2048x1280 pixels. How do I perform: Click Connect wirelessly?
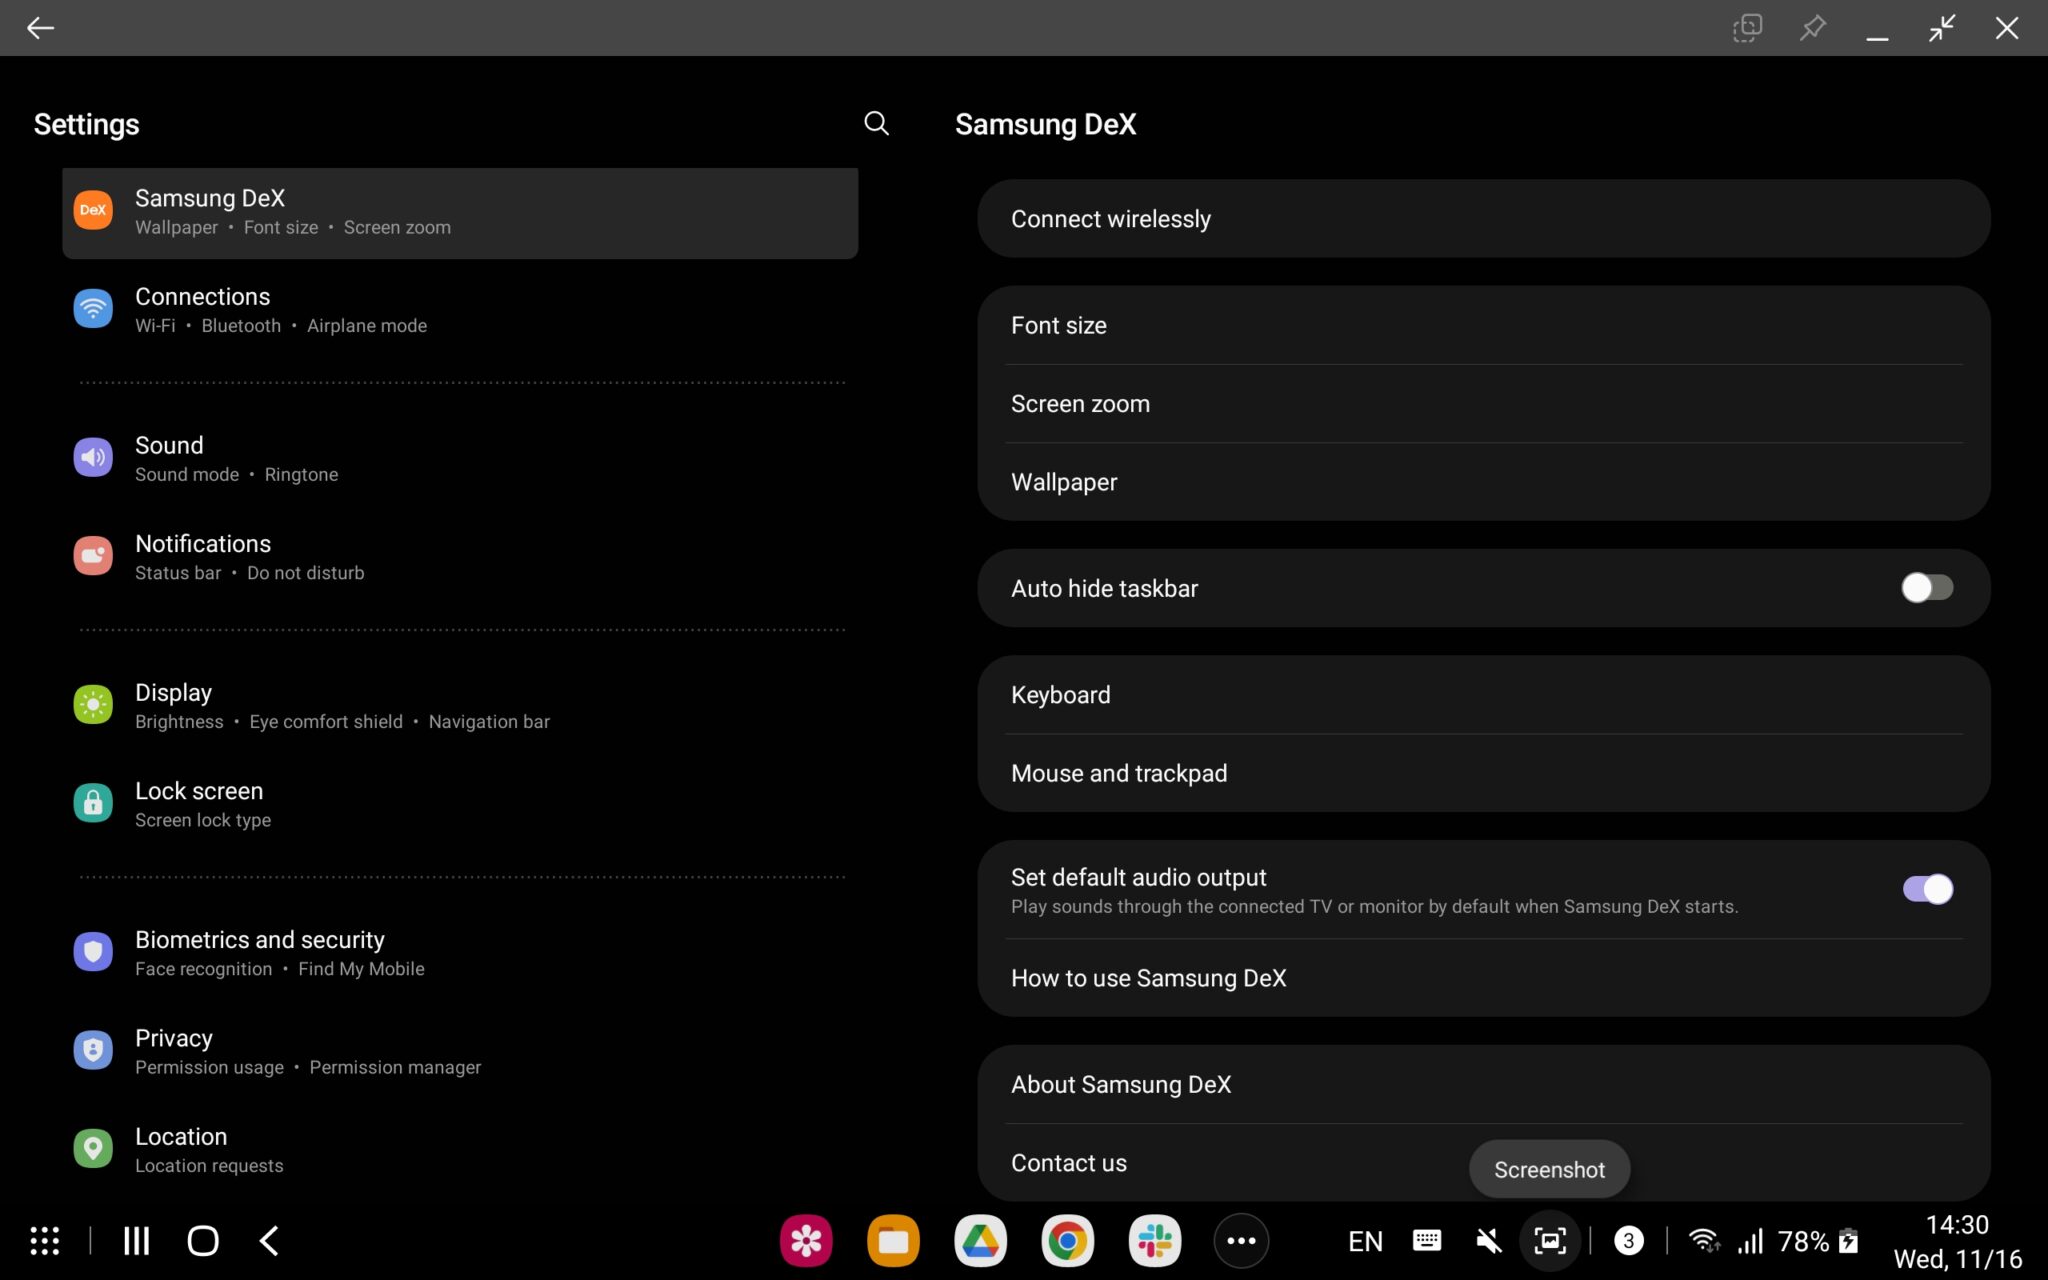coord(1111,218)
